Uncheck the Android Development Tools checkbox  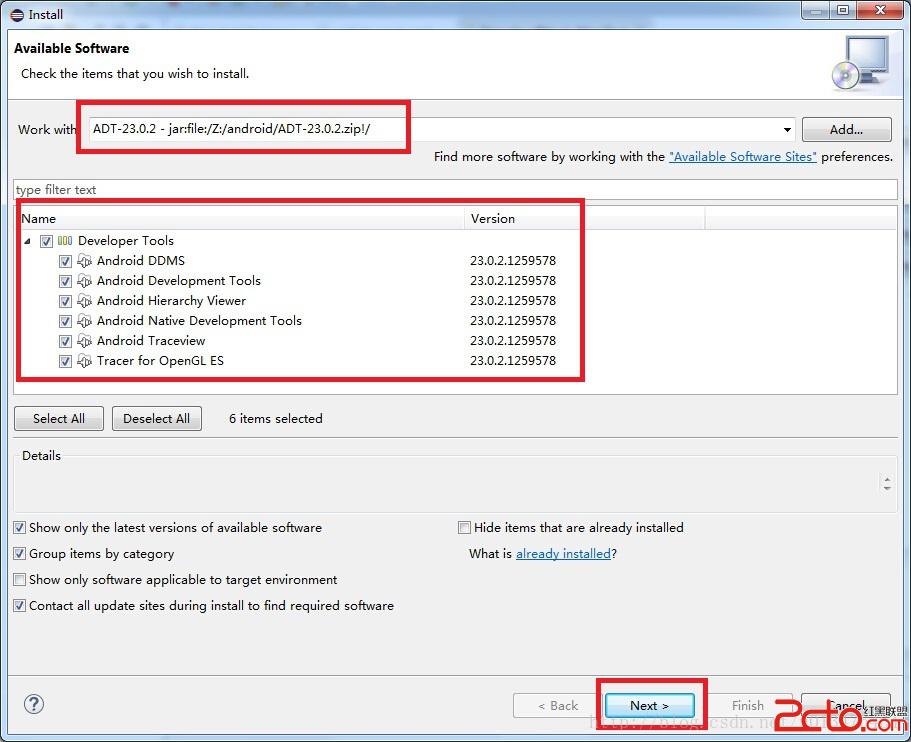(65, 281)
